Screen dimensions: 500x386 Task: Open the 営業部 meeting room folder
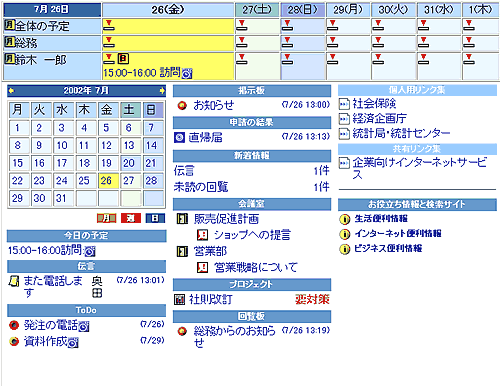point(210,251)
